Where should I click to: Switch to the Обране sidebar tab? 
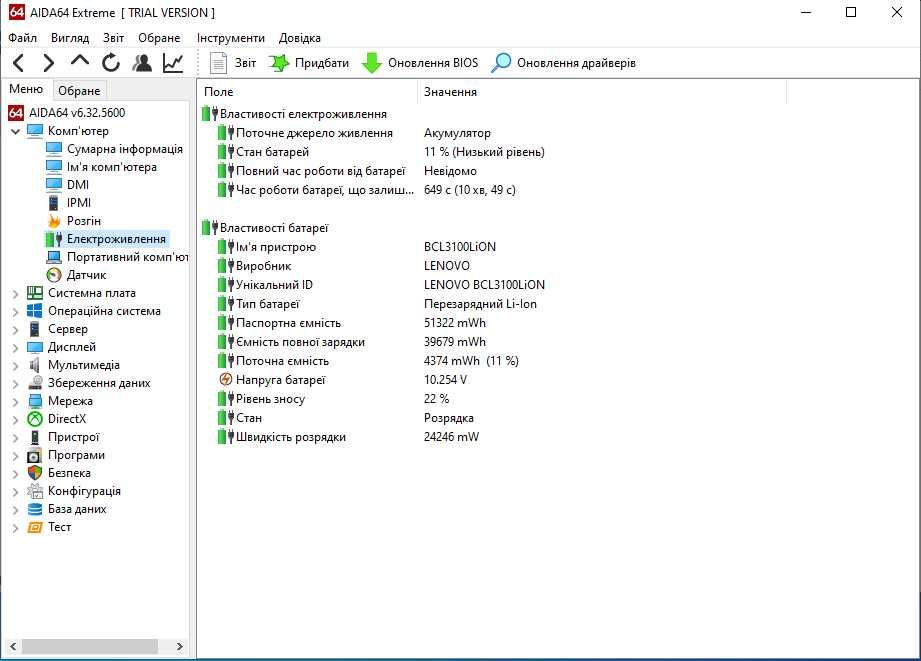[79, 90]
